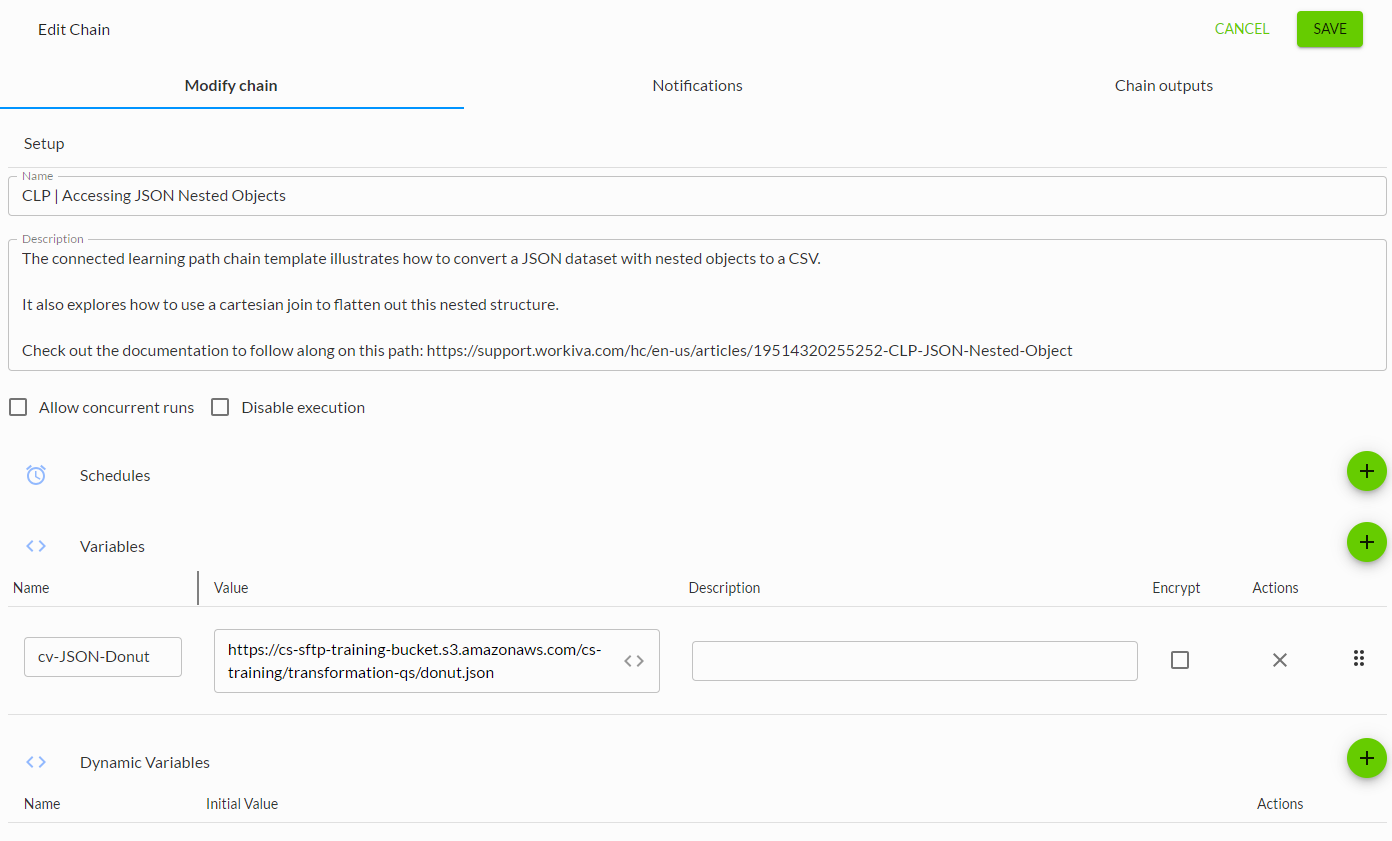This screenshot has height=841, width=1392.
Task: Click the Schedules clock icon
Action: click(36, 475)
